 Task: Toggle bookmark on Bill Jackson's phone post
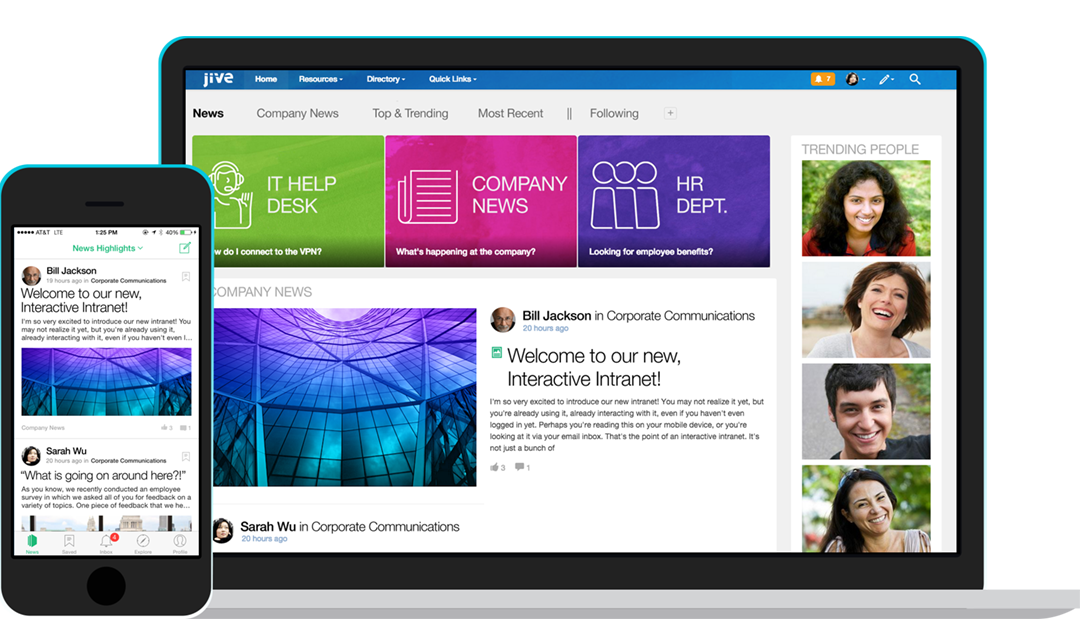[185, 277]
